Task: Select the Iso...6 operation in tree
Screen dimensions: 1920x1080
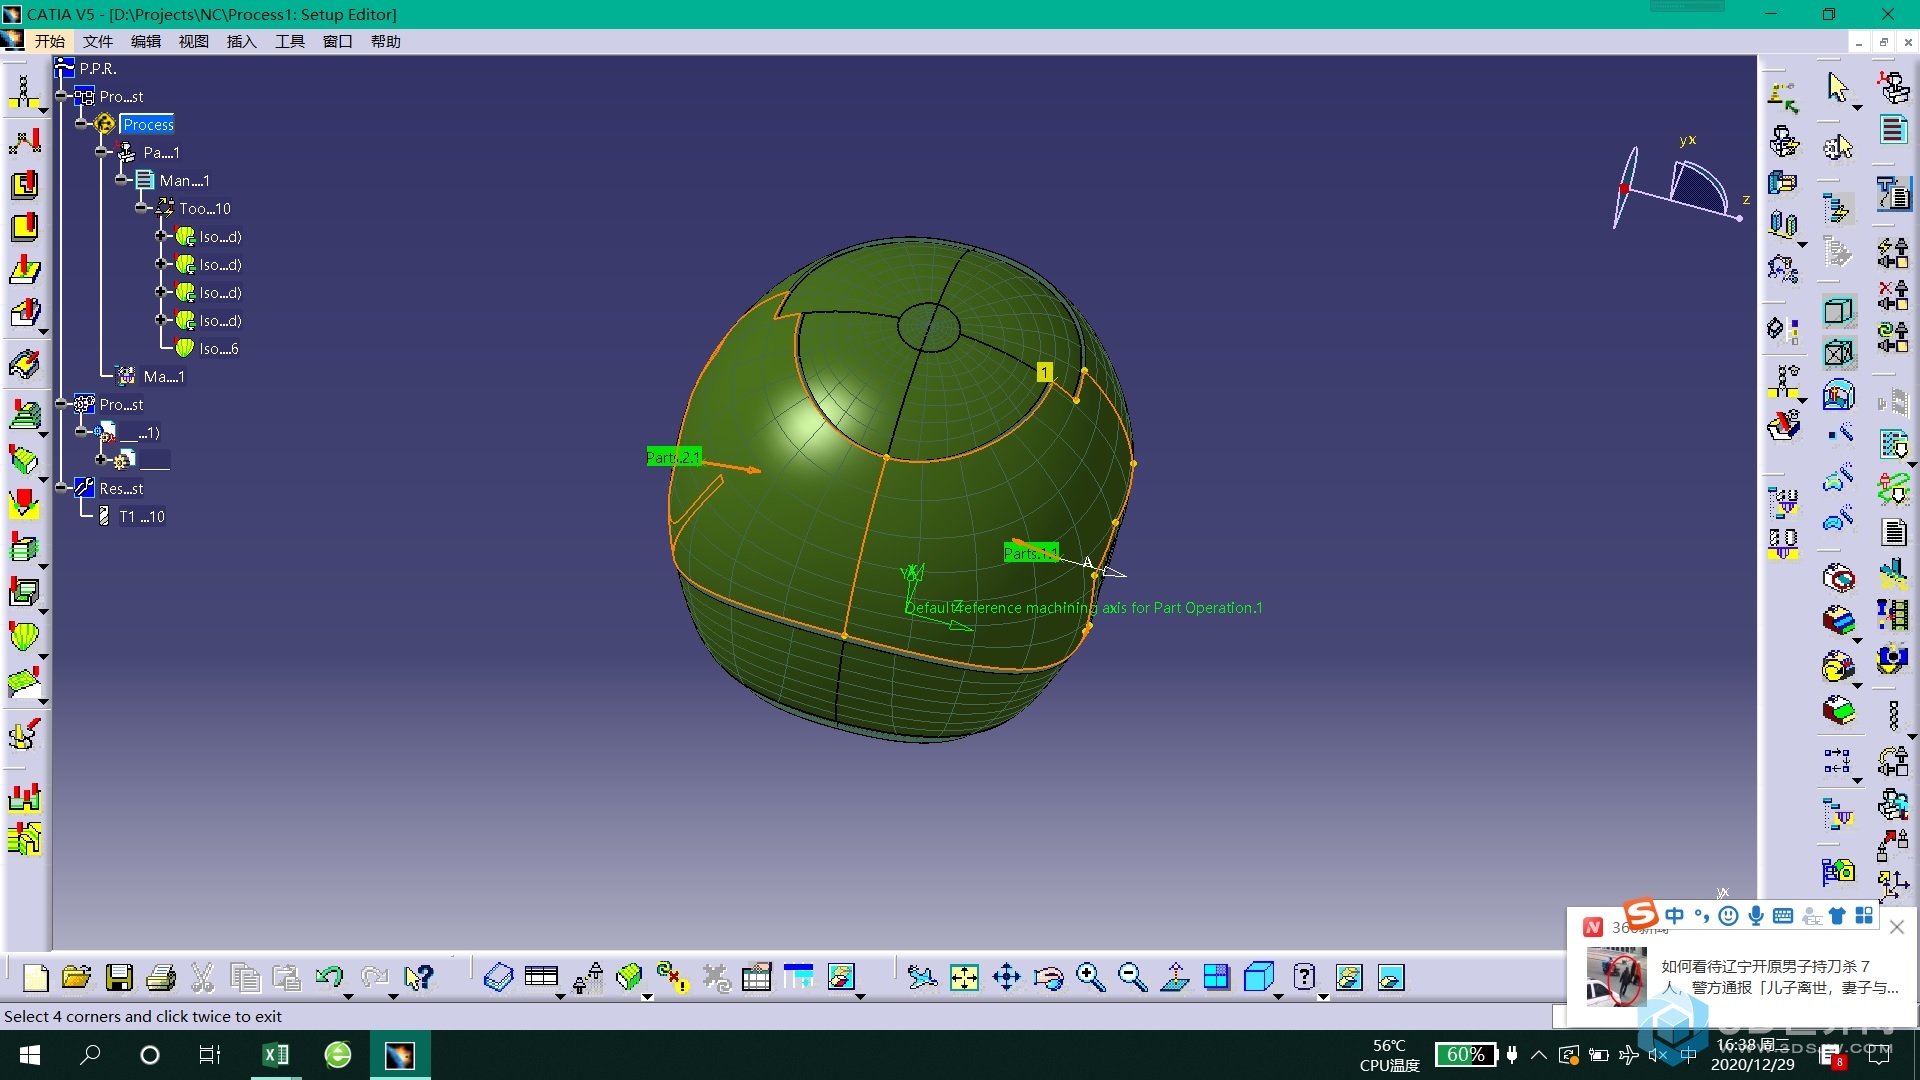Action: click(219, 349)
